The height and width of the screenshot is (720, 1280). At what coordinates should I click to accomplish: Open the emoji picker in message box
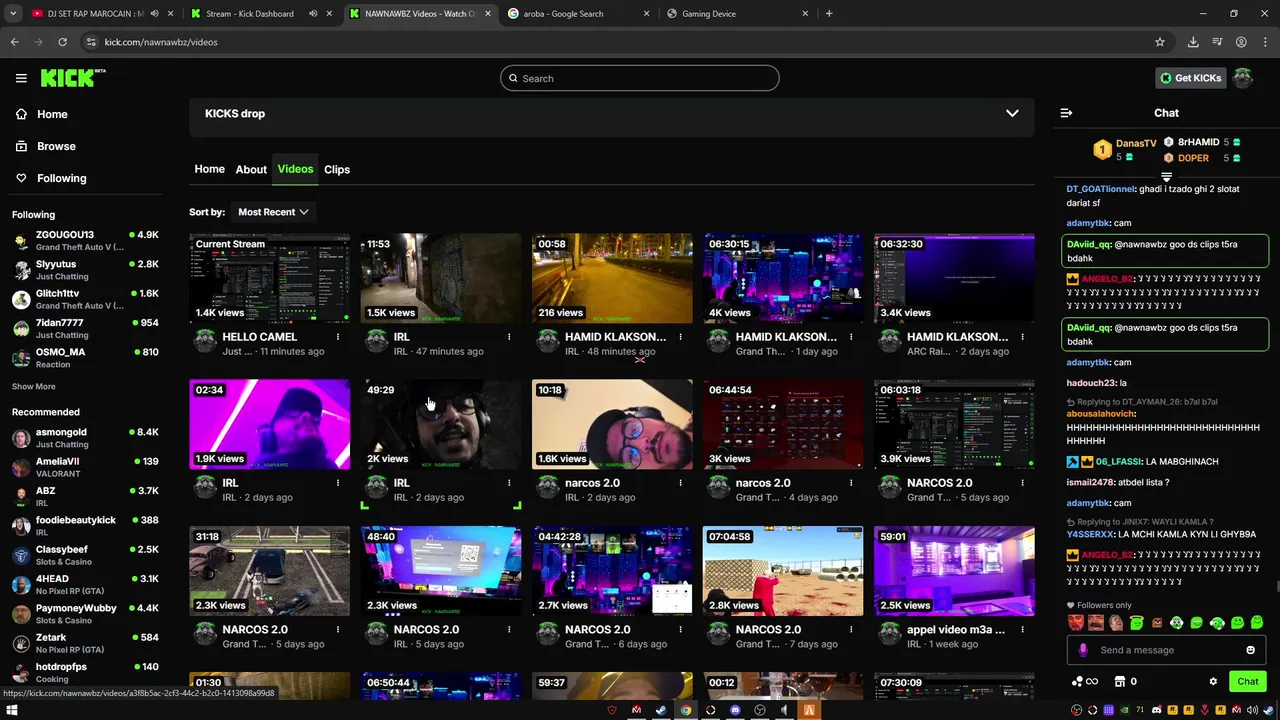[1250, 650]
